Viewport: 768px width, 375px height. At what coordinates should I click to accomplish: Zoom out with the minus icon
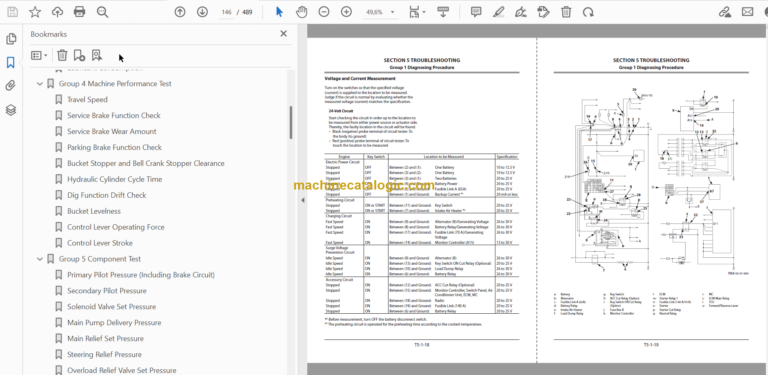[x=324, y=12]
